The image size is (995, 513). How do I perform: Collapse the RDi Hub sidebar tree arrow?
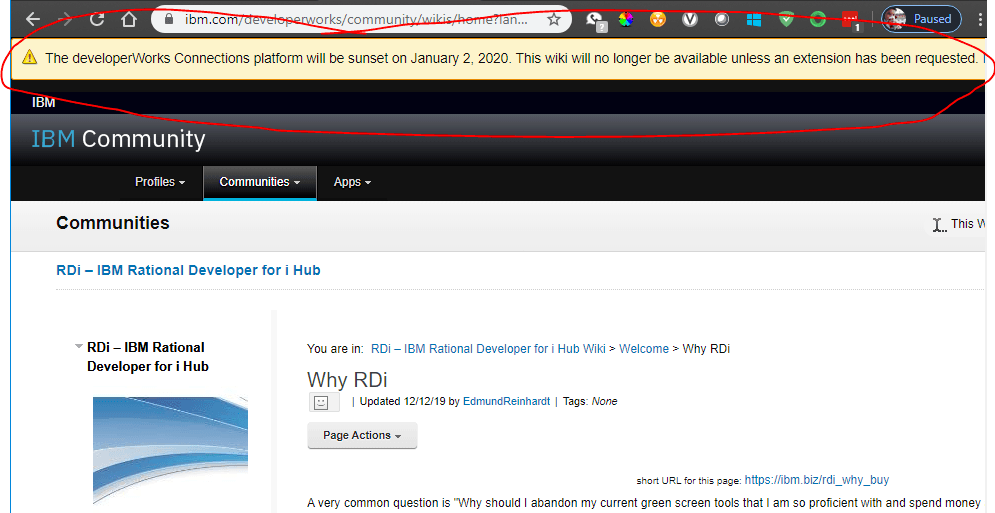(x=79, y=347)
